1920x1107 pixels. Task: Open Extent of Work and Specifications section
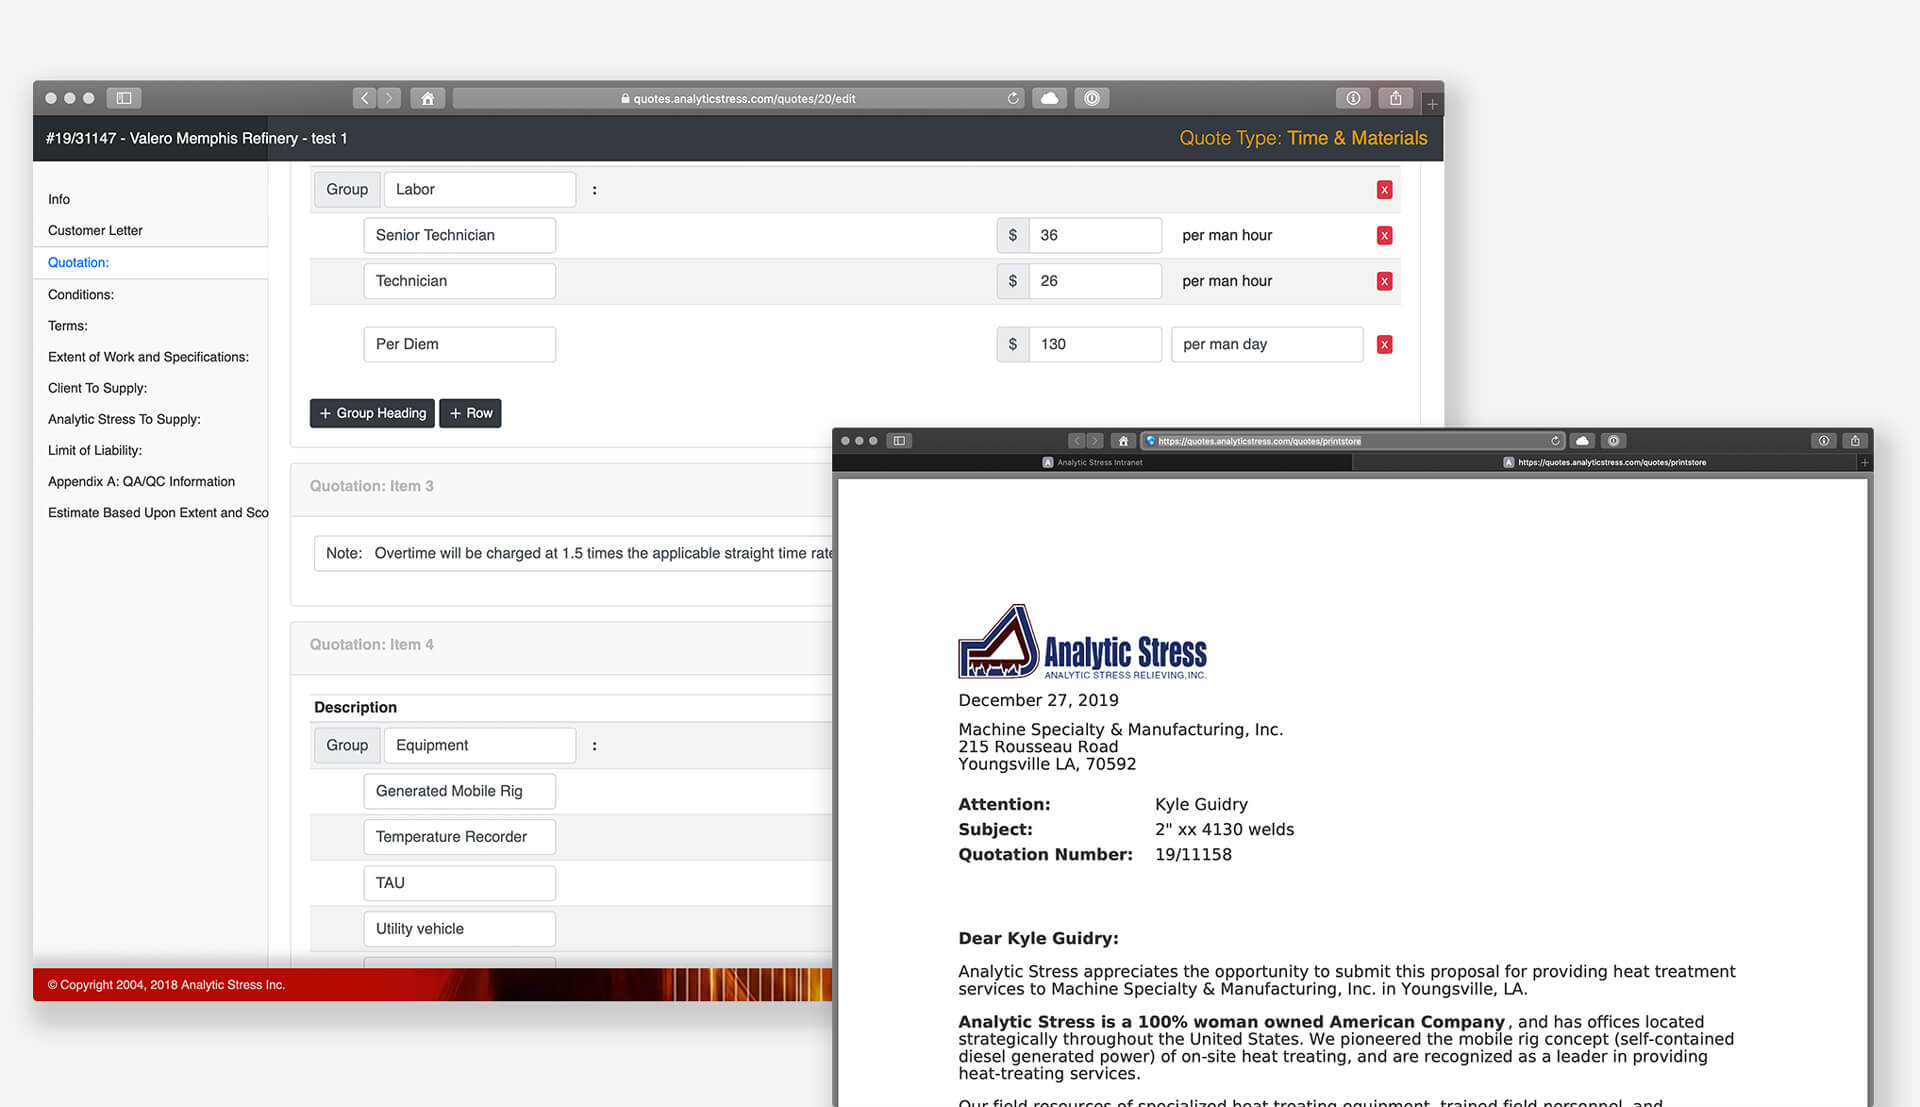pyautogui.click(x=148, y=357)
